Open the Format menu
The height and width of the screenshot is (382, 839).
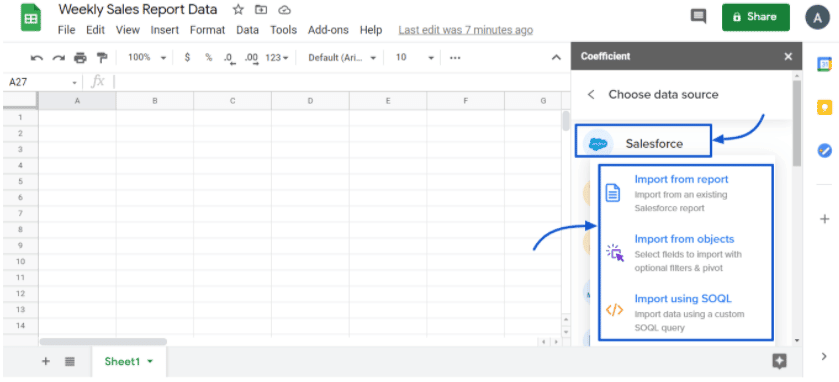click(x=208, y=30)
